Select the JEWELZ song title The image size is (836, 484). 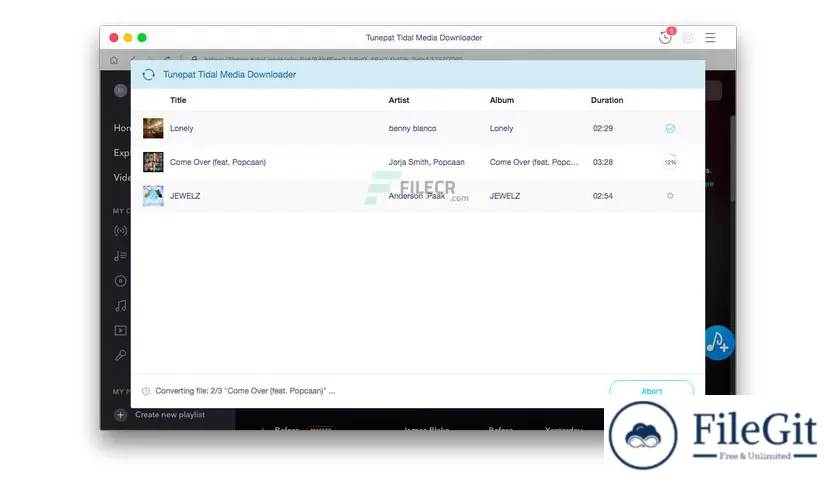click(185, 196)
